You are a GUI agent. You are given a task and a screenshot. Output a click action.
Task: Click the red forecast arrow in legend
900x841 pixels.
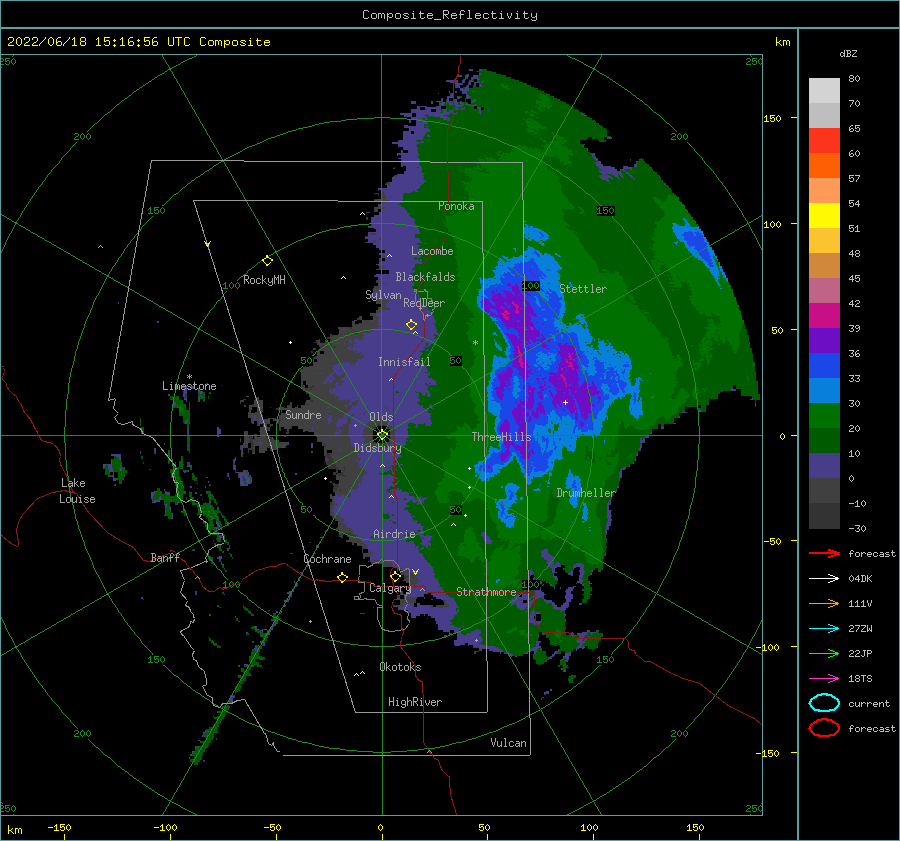pyautogui.click(x=824, y=553)
